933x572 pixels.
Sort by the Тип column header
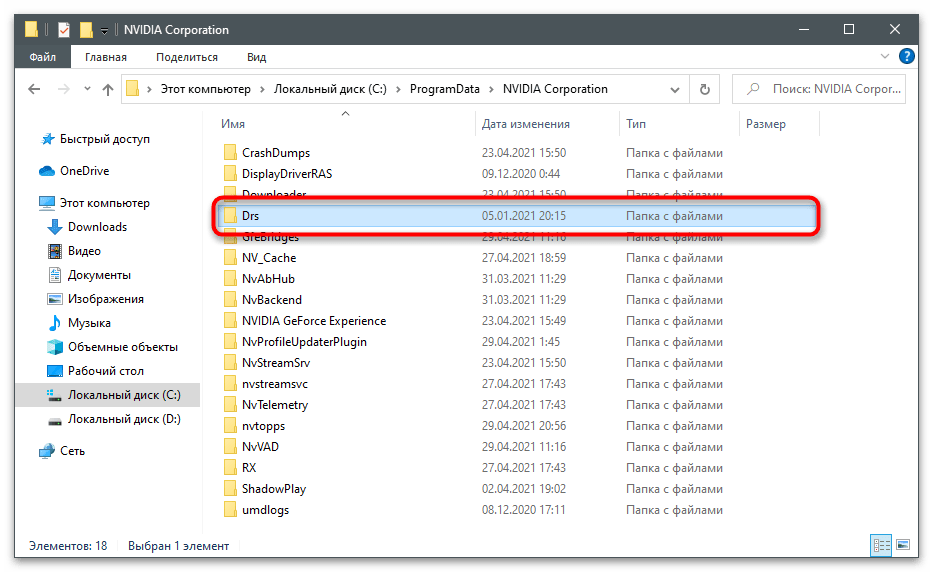[635, 124]
